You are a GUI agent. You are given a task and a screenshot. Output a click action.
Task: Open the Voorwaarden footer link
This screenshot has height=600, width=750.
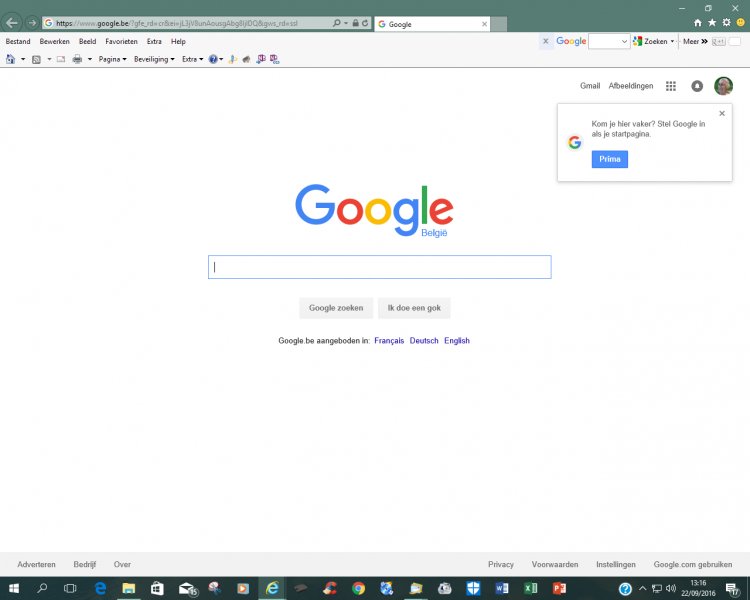555,565
